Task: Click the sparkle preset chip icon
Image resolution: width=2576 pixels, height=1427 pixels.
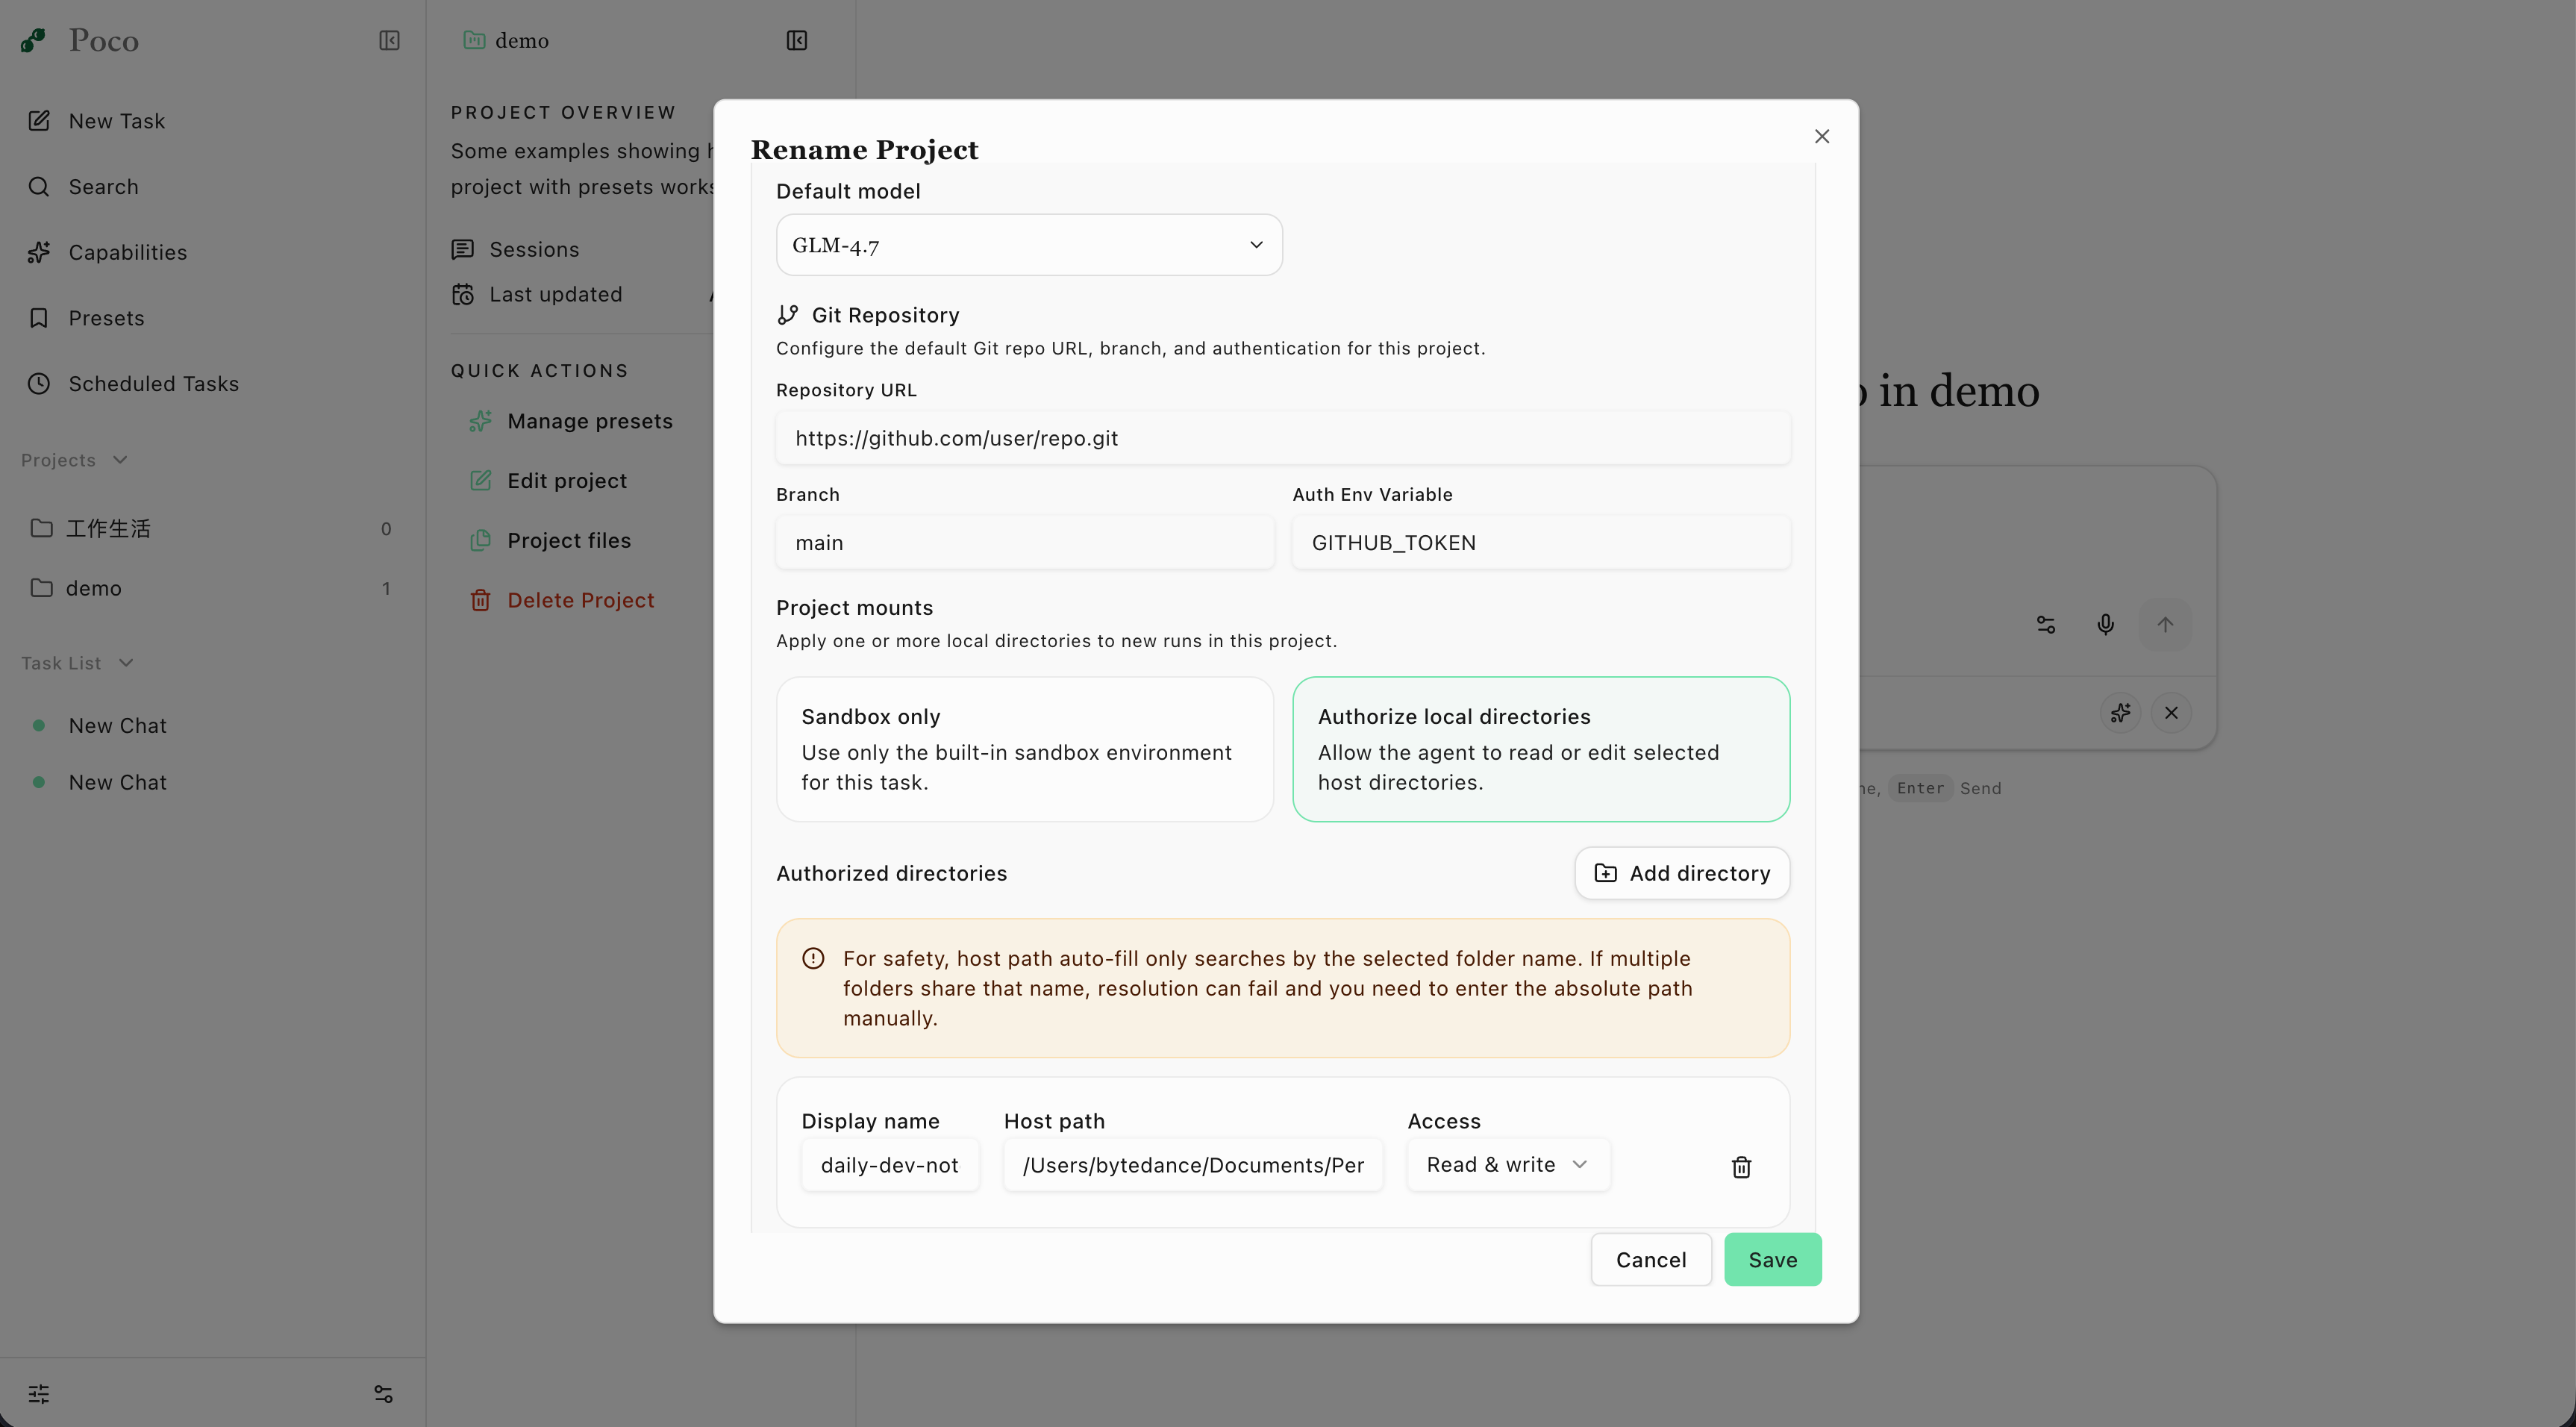Action: click(x=2119, y=713)
